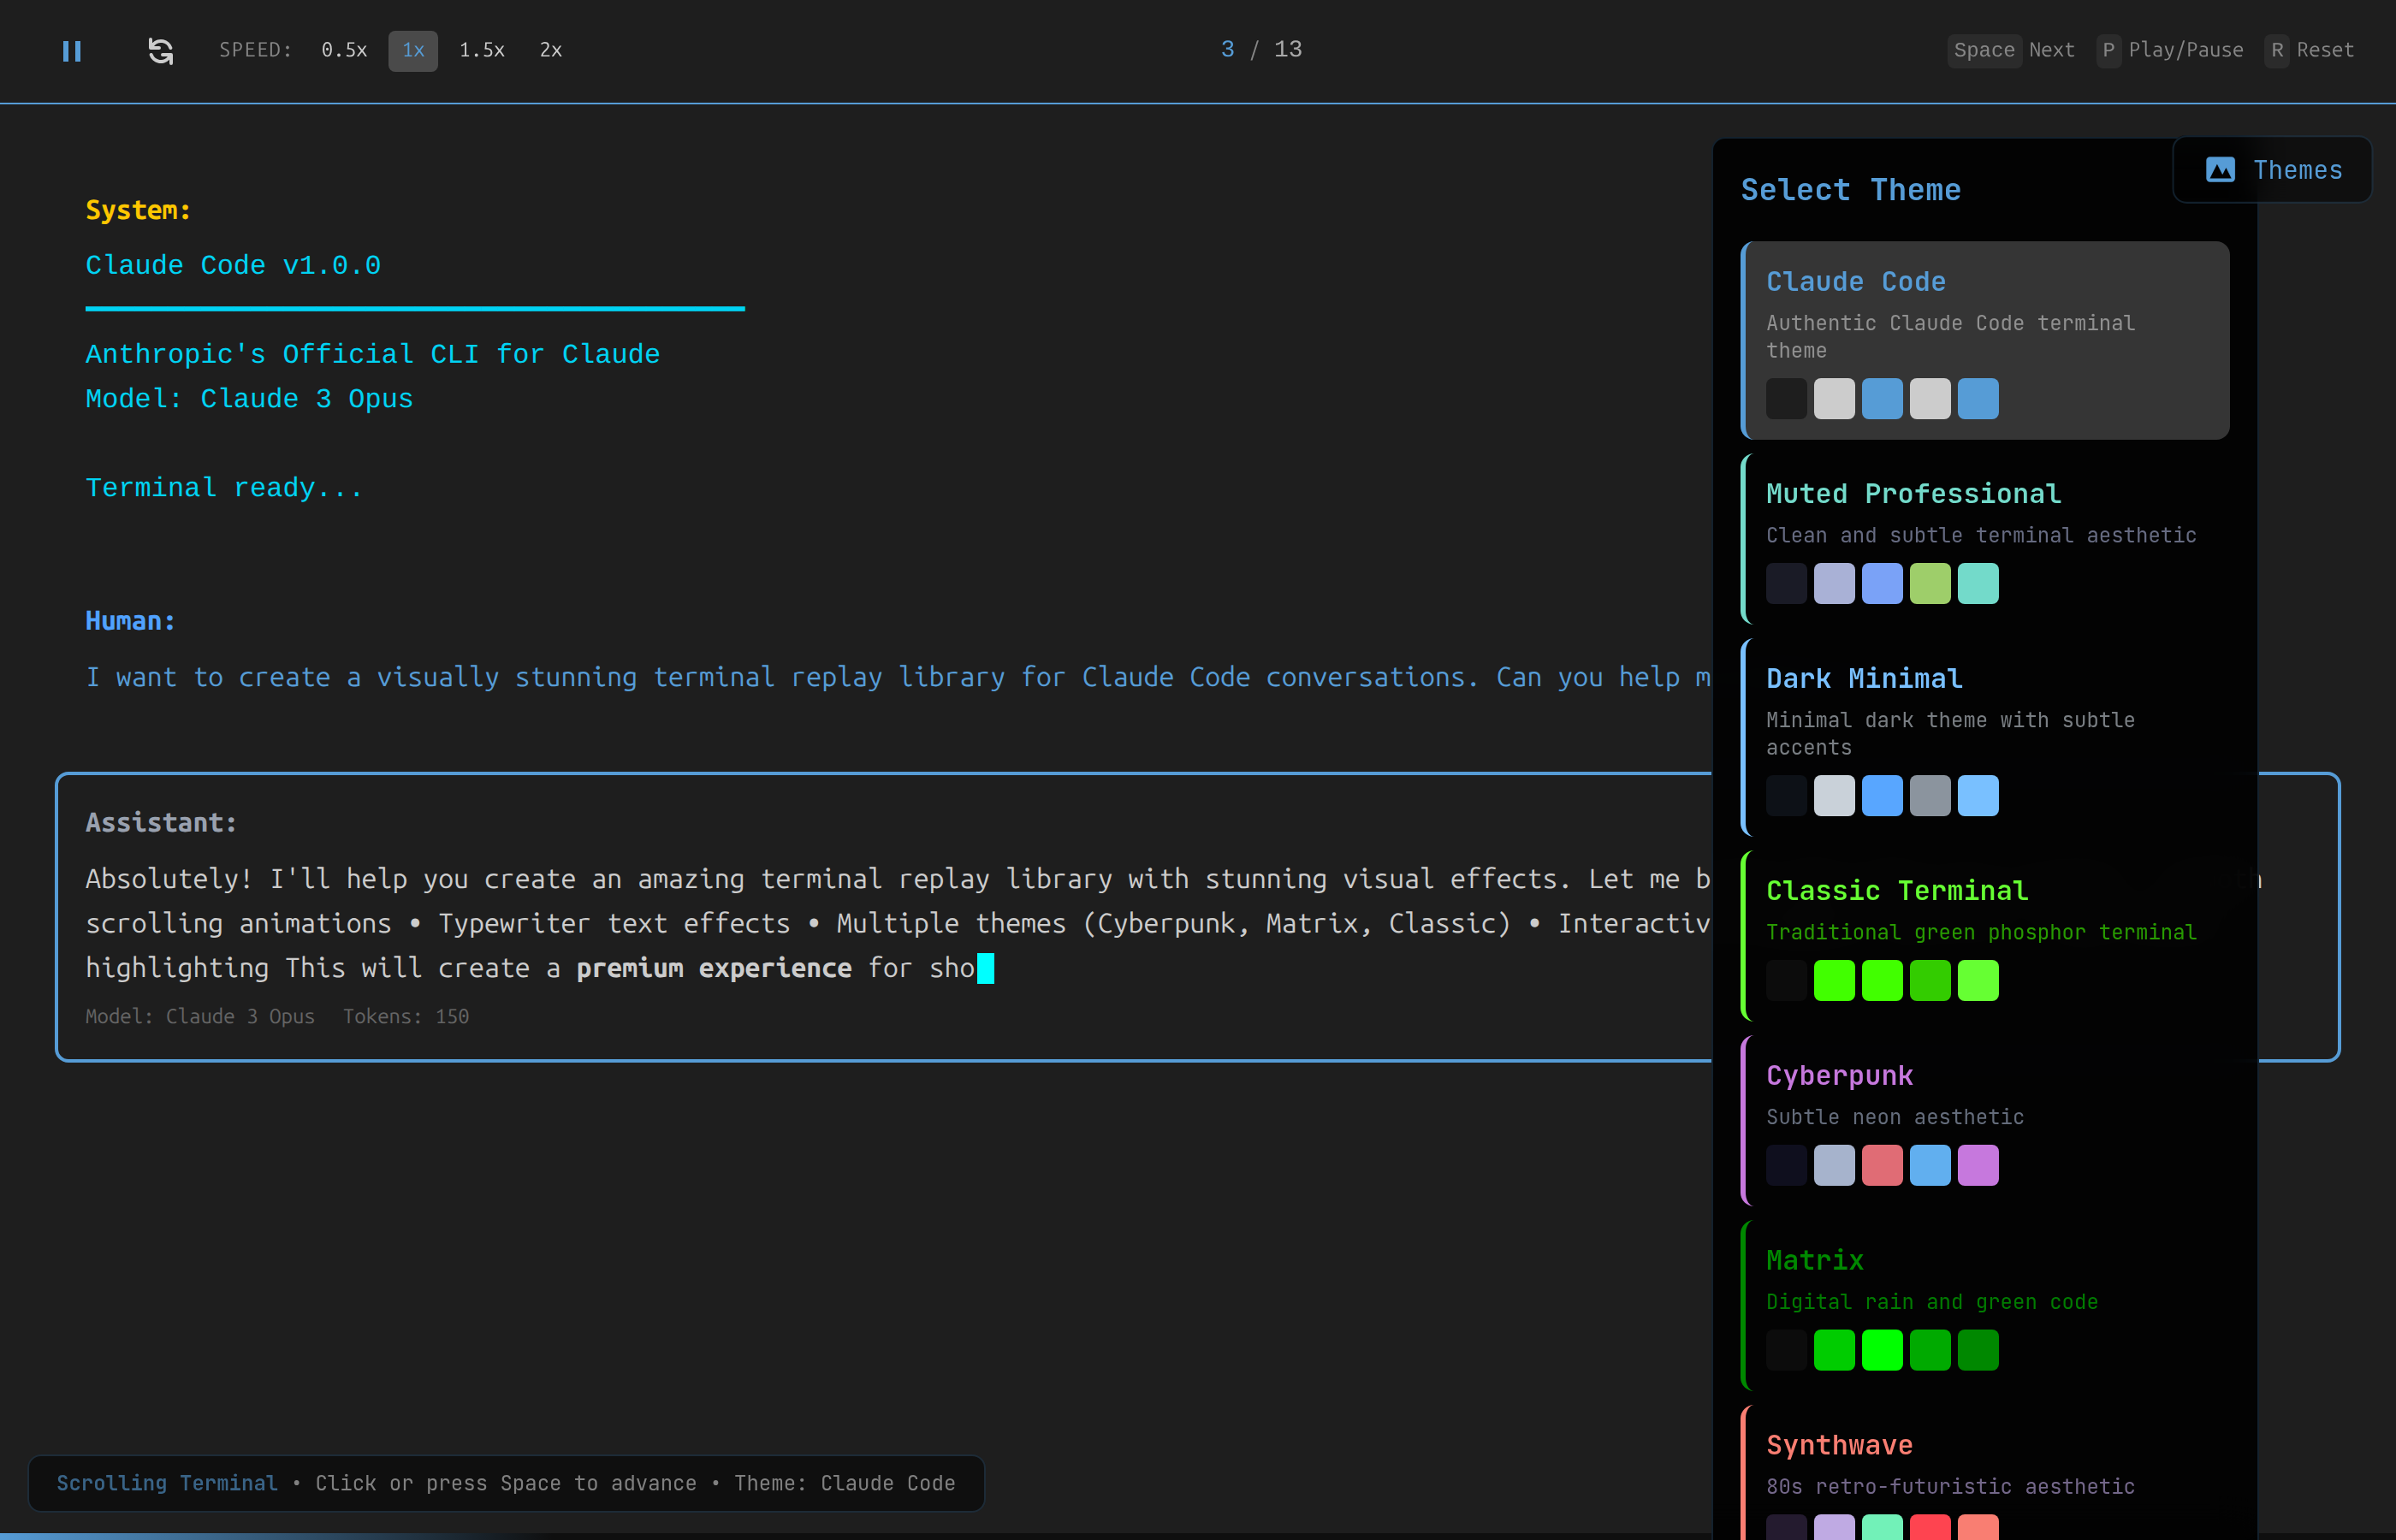Click green swatch in Muted Professional theme
Viewport: 2396px width, 1540px height.
1930,584
